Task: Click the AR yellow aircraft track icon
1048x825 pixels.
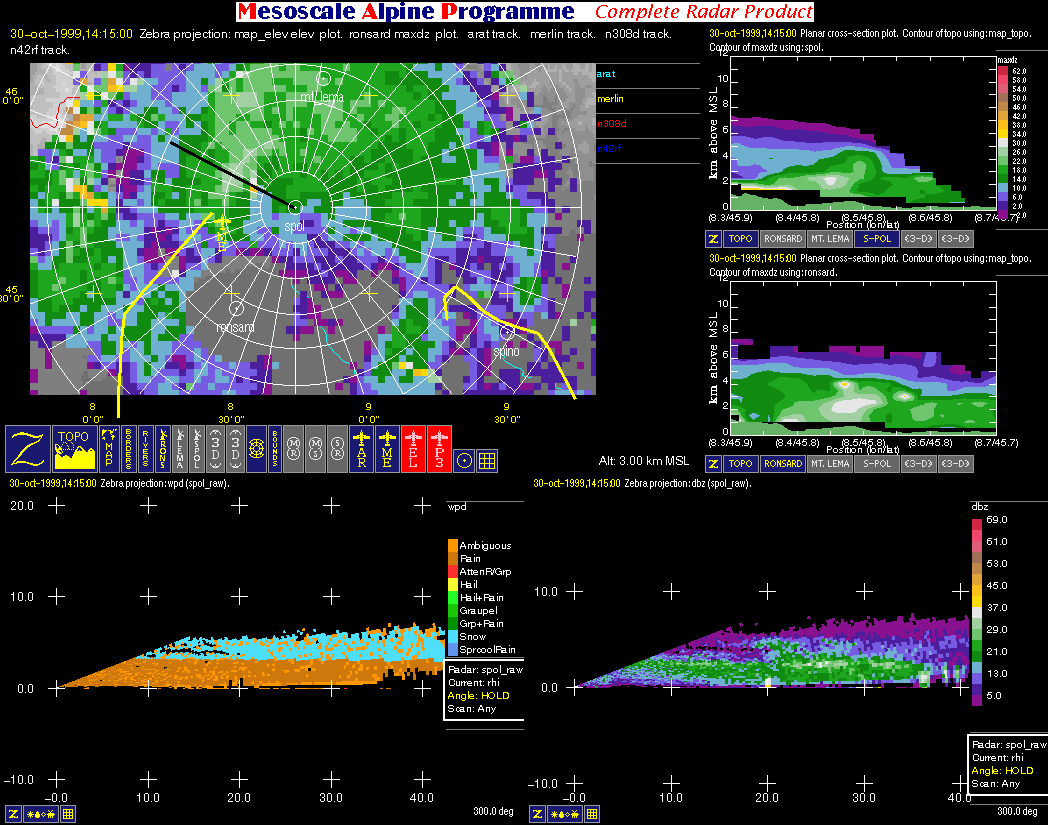Action: (361, 449)
